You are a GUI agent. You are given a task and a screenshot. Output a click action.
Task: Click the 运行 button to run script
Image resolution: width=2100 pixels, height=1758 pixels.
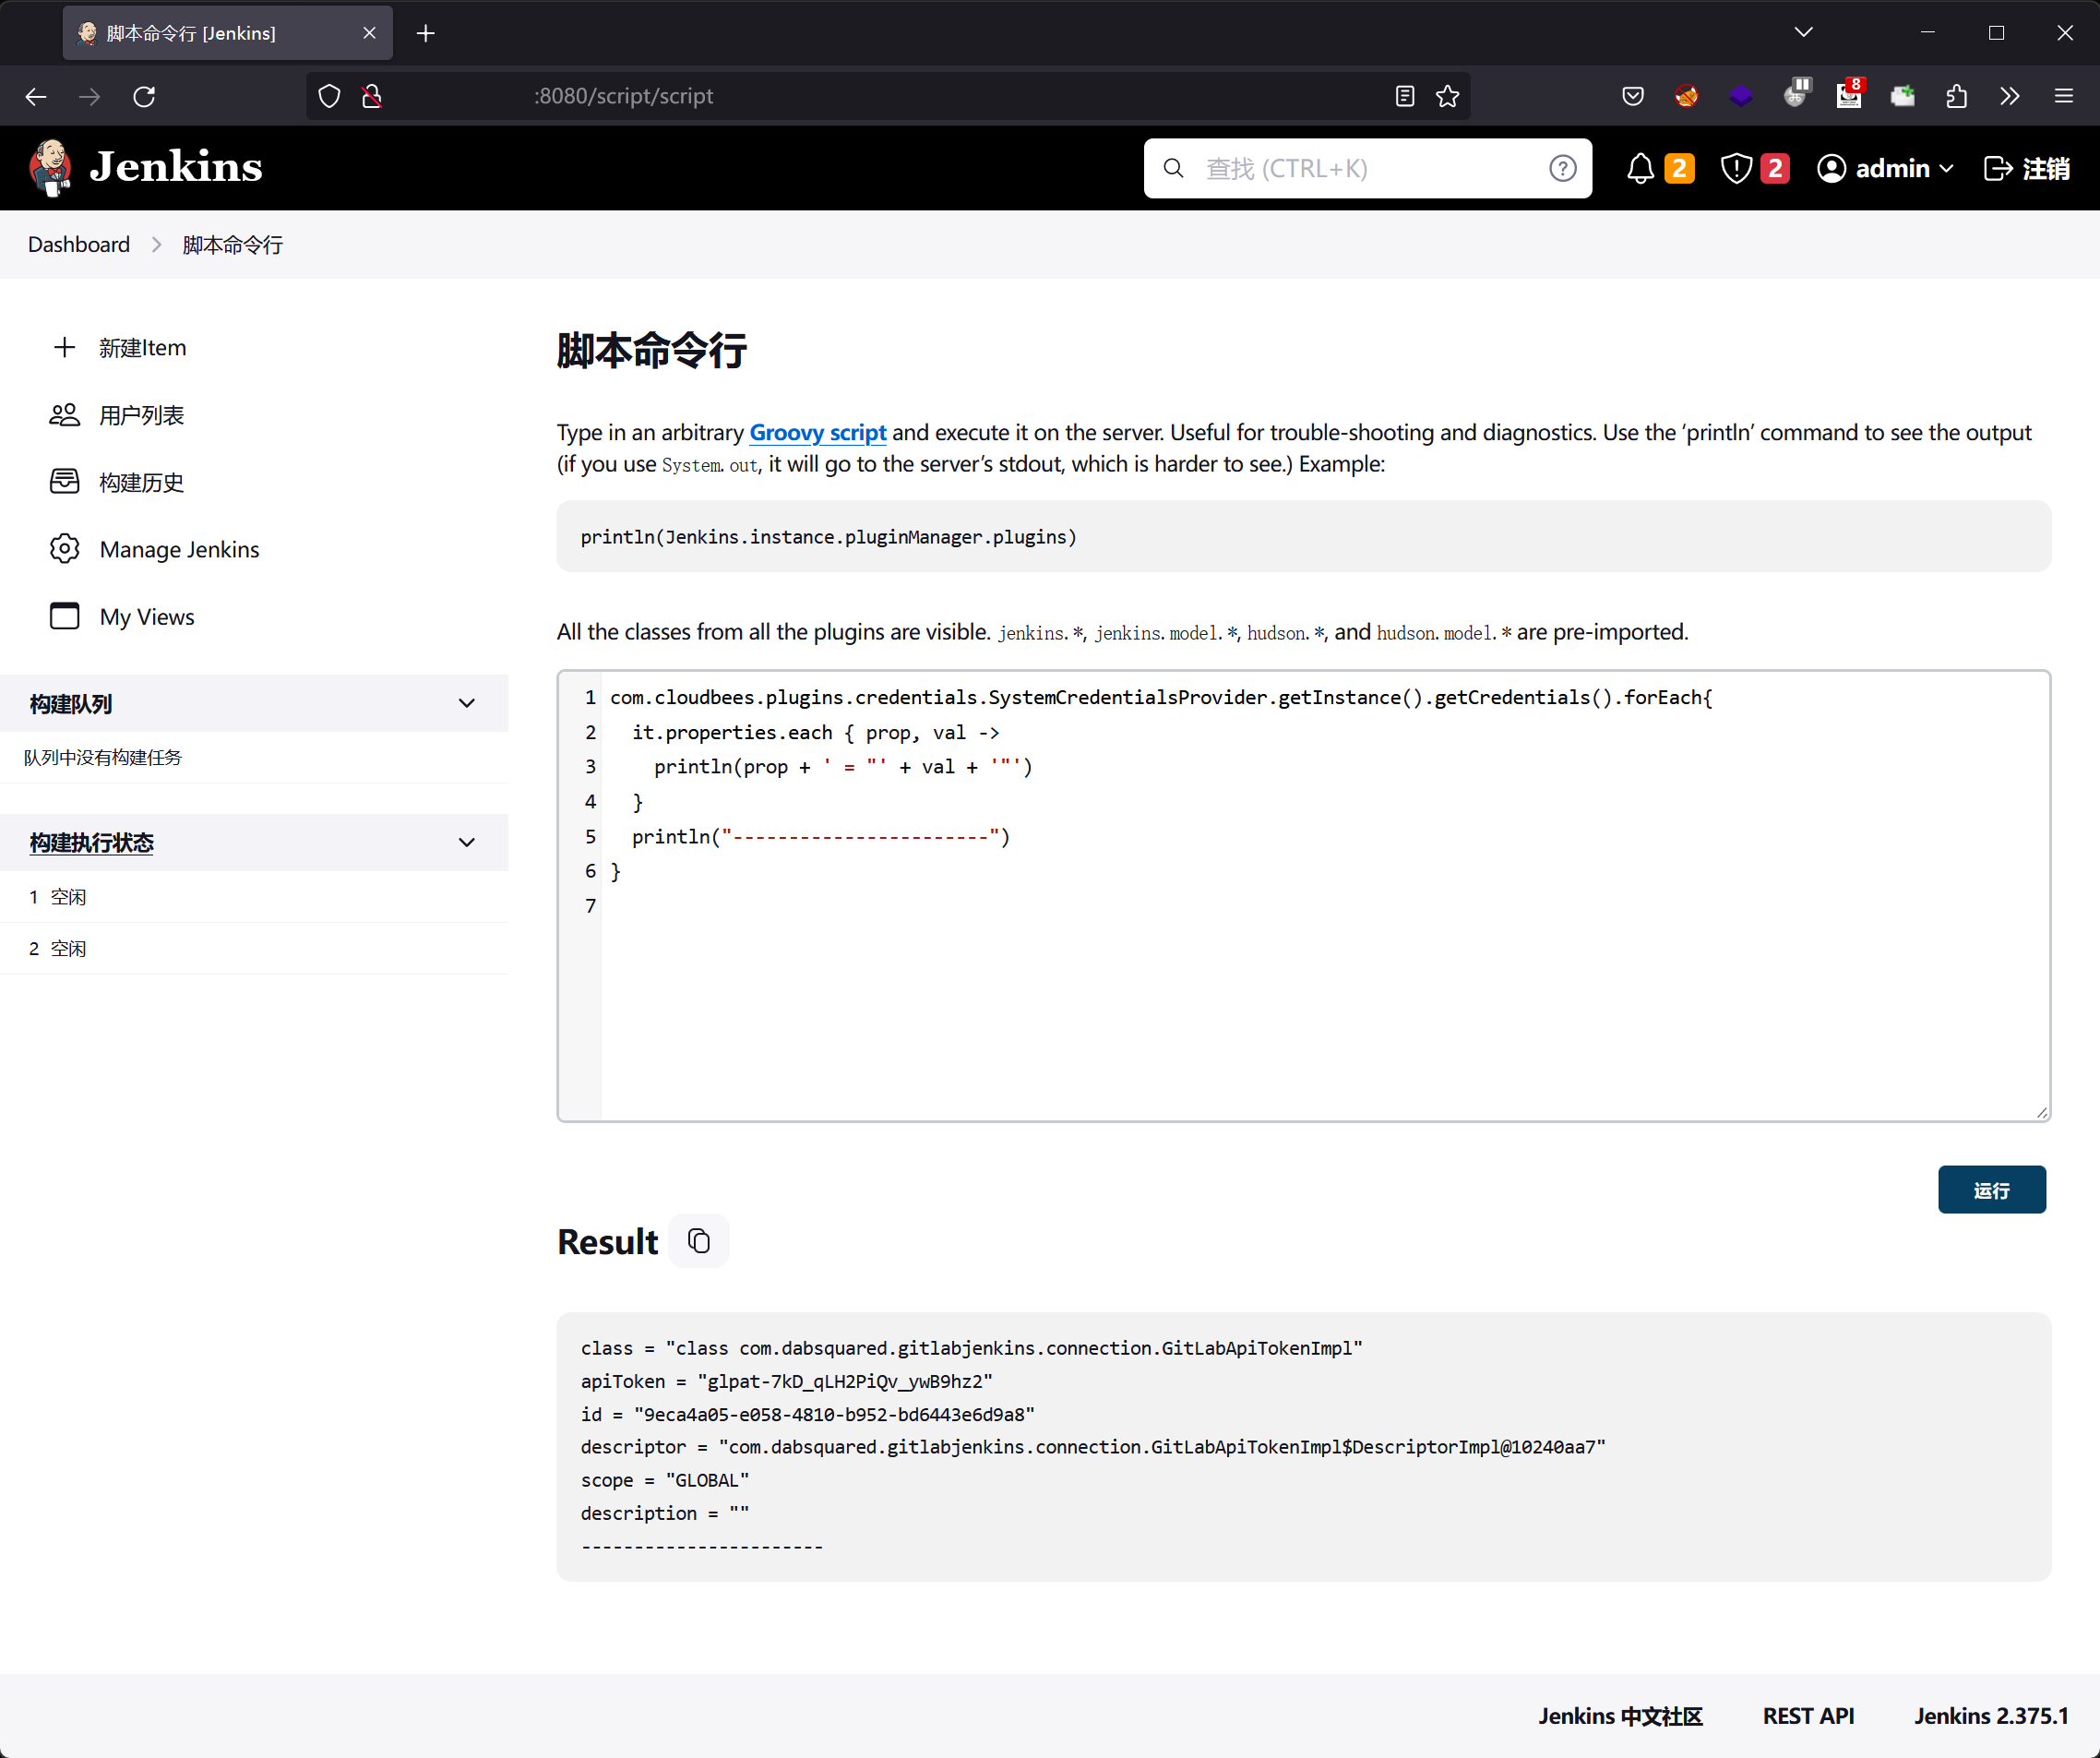coord(1990,1189)
